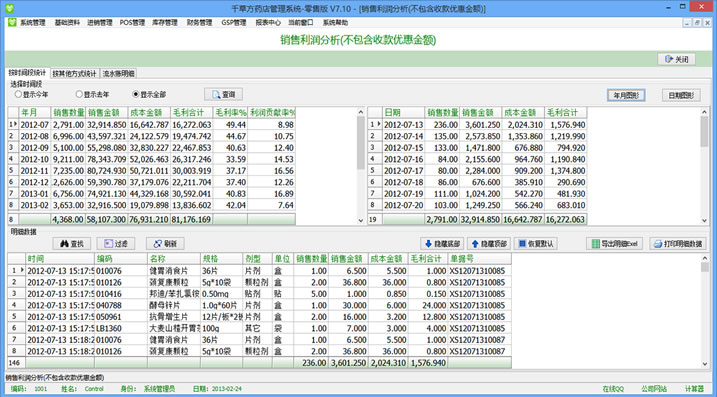Image resolution: width=717 pixels, height=397 pixels.
Task: Click the 利润贡献率% column header
Action: point(272,113)
